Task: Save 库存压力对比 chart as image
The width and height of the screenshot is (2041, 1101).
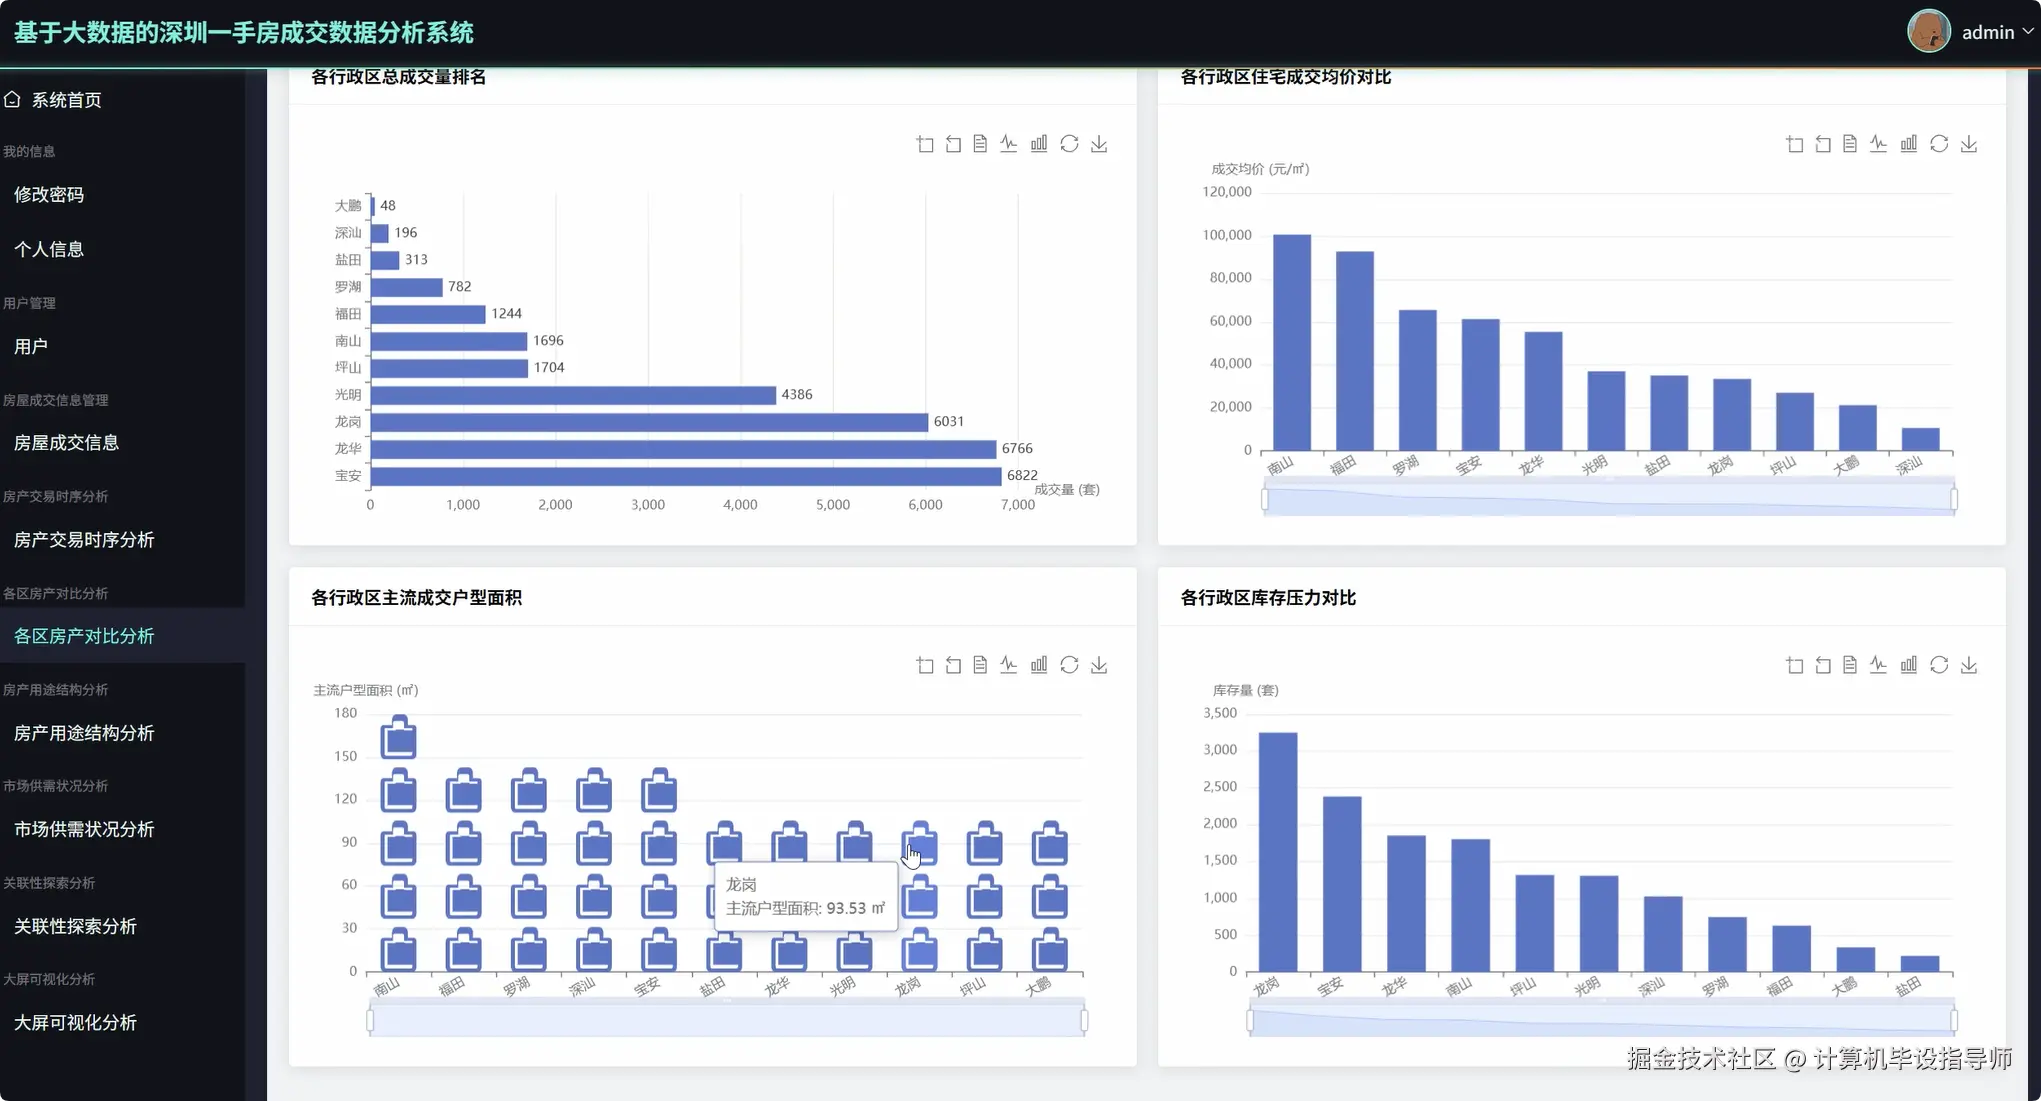Action: [1968, 665]
